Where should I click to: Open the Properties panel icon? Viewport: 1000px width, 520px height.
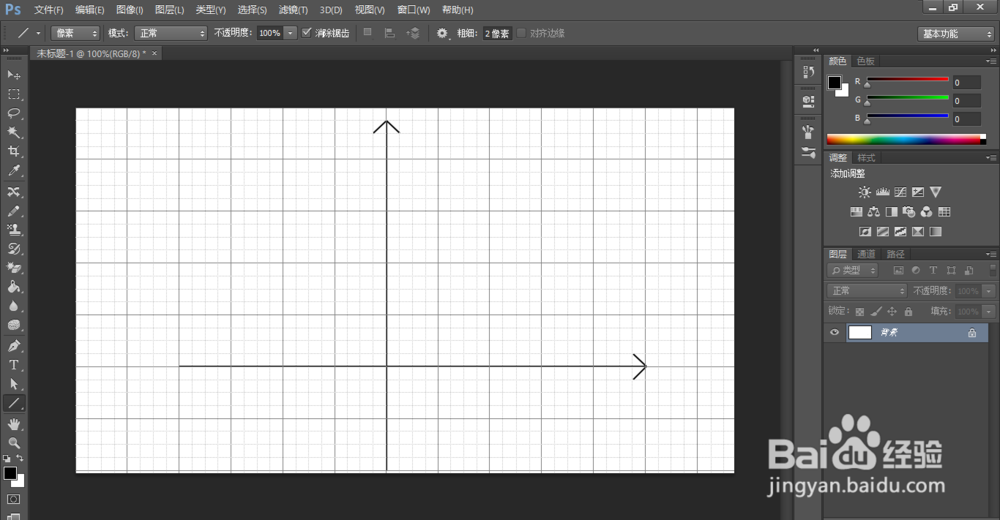[808, 101]
